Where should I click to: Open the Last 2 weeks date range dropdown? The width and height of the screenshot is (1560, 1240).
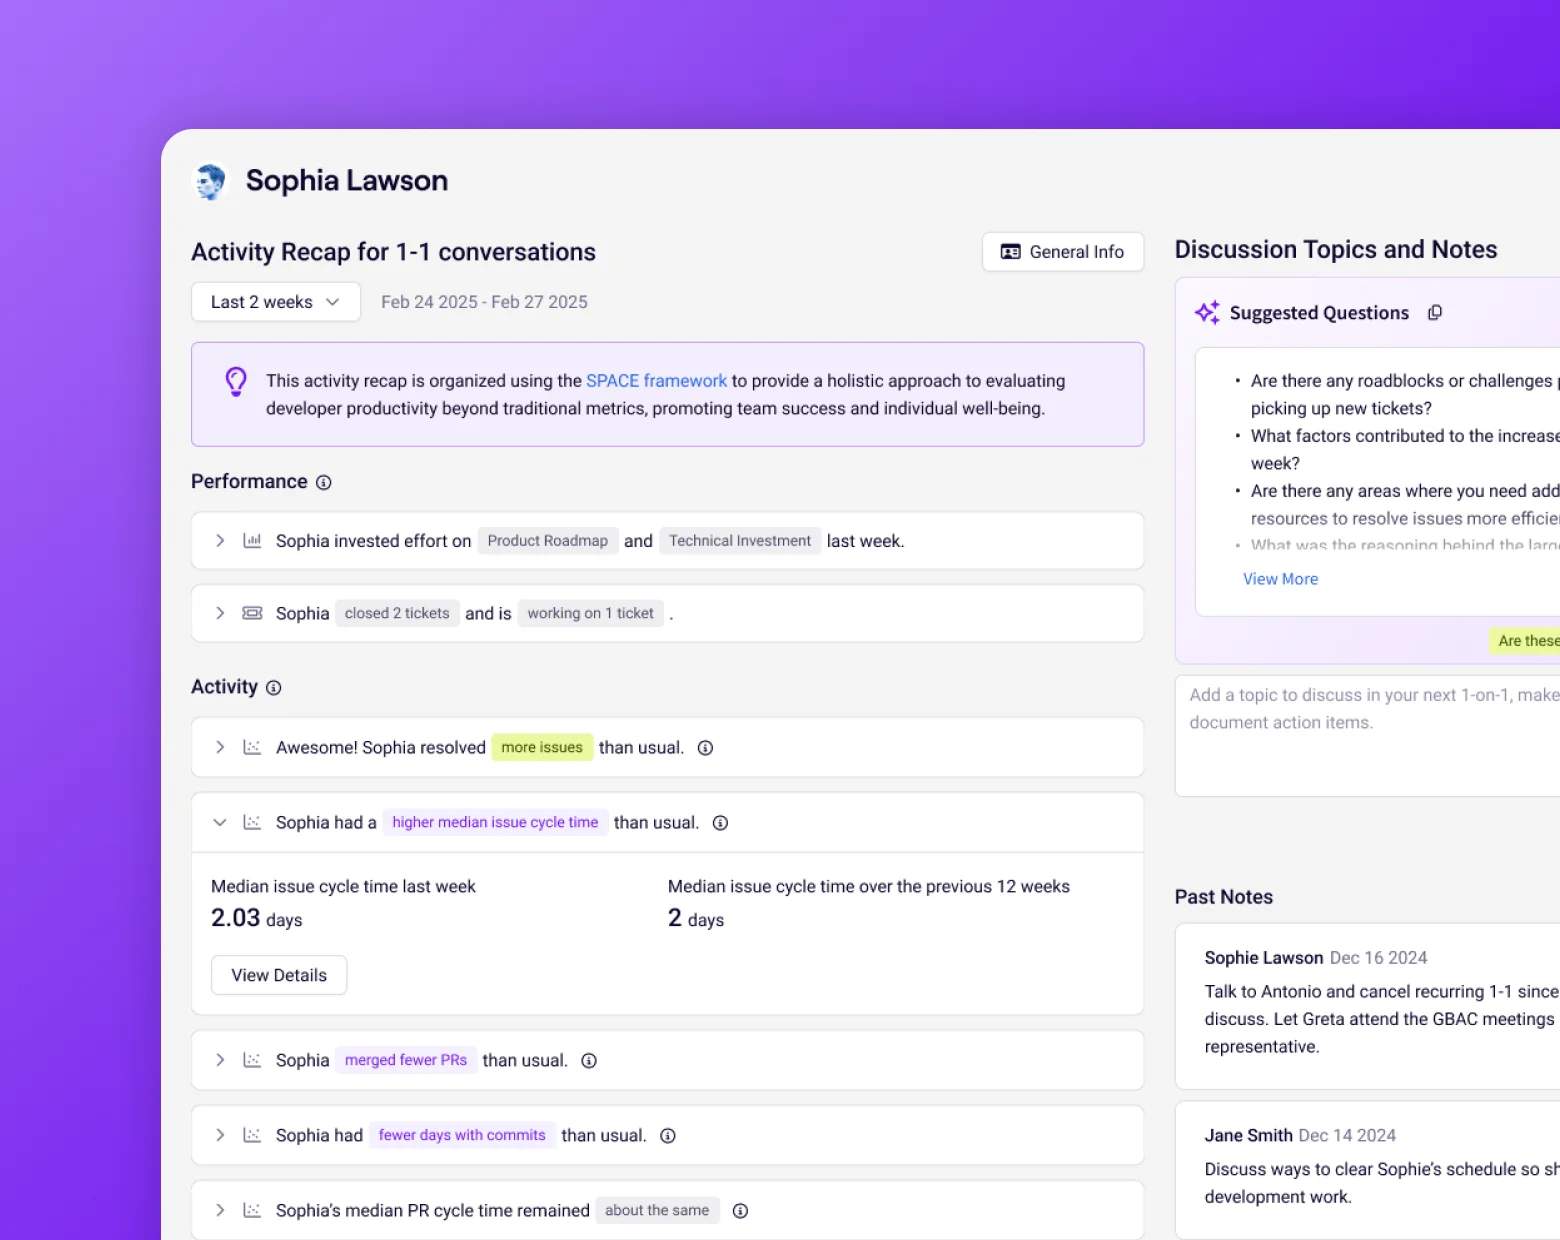point(275,302)
